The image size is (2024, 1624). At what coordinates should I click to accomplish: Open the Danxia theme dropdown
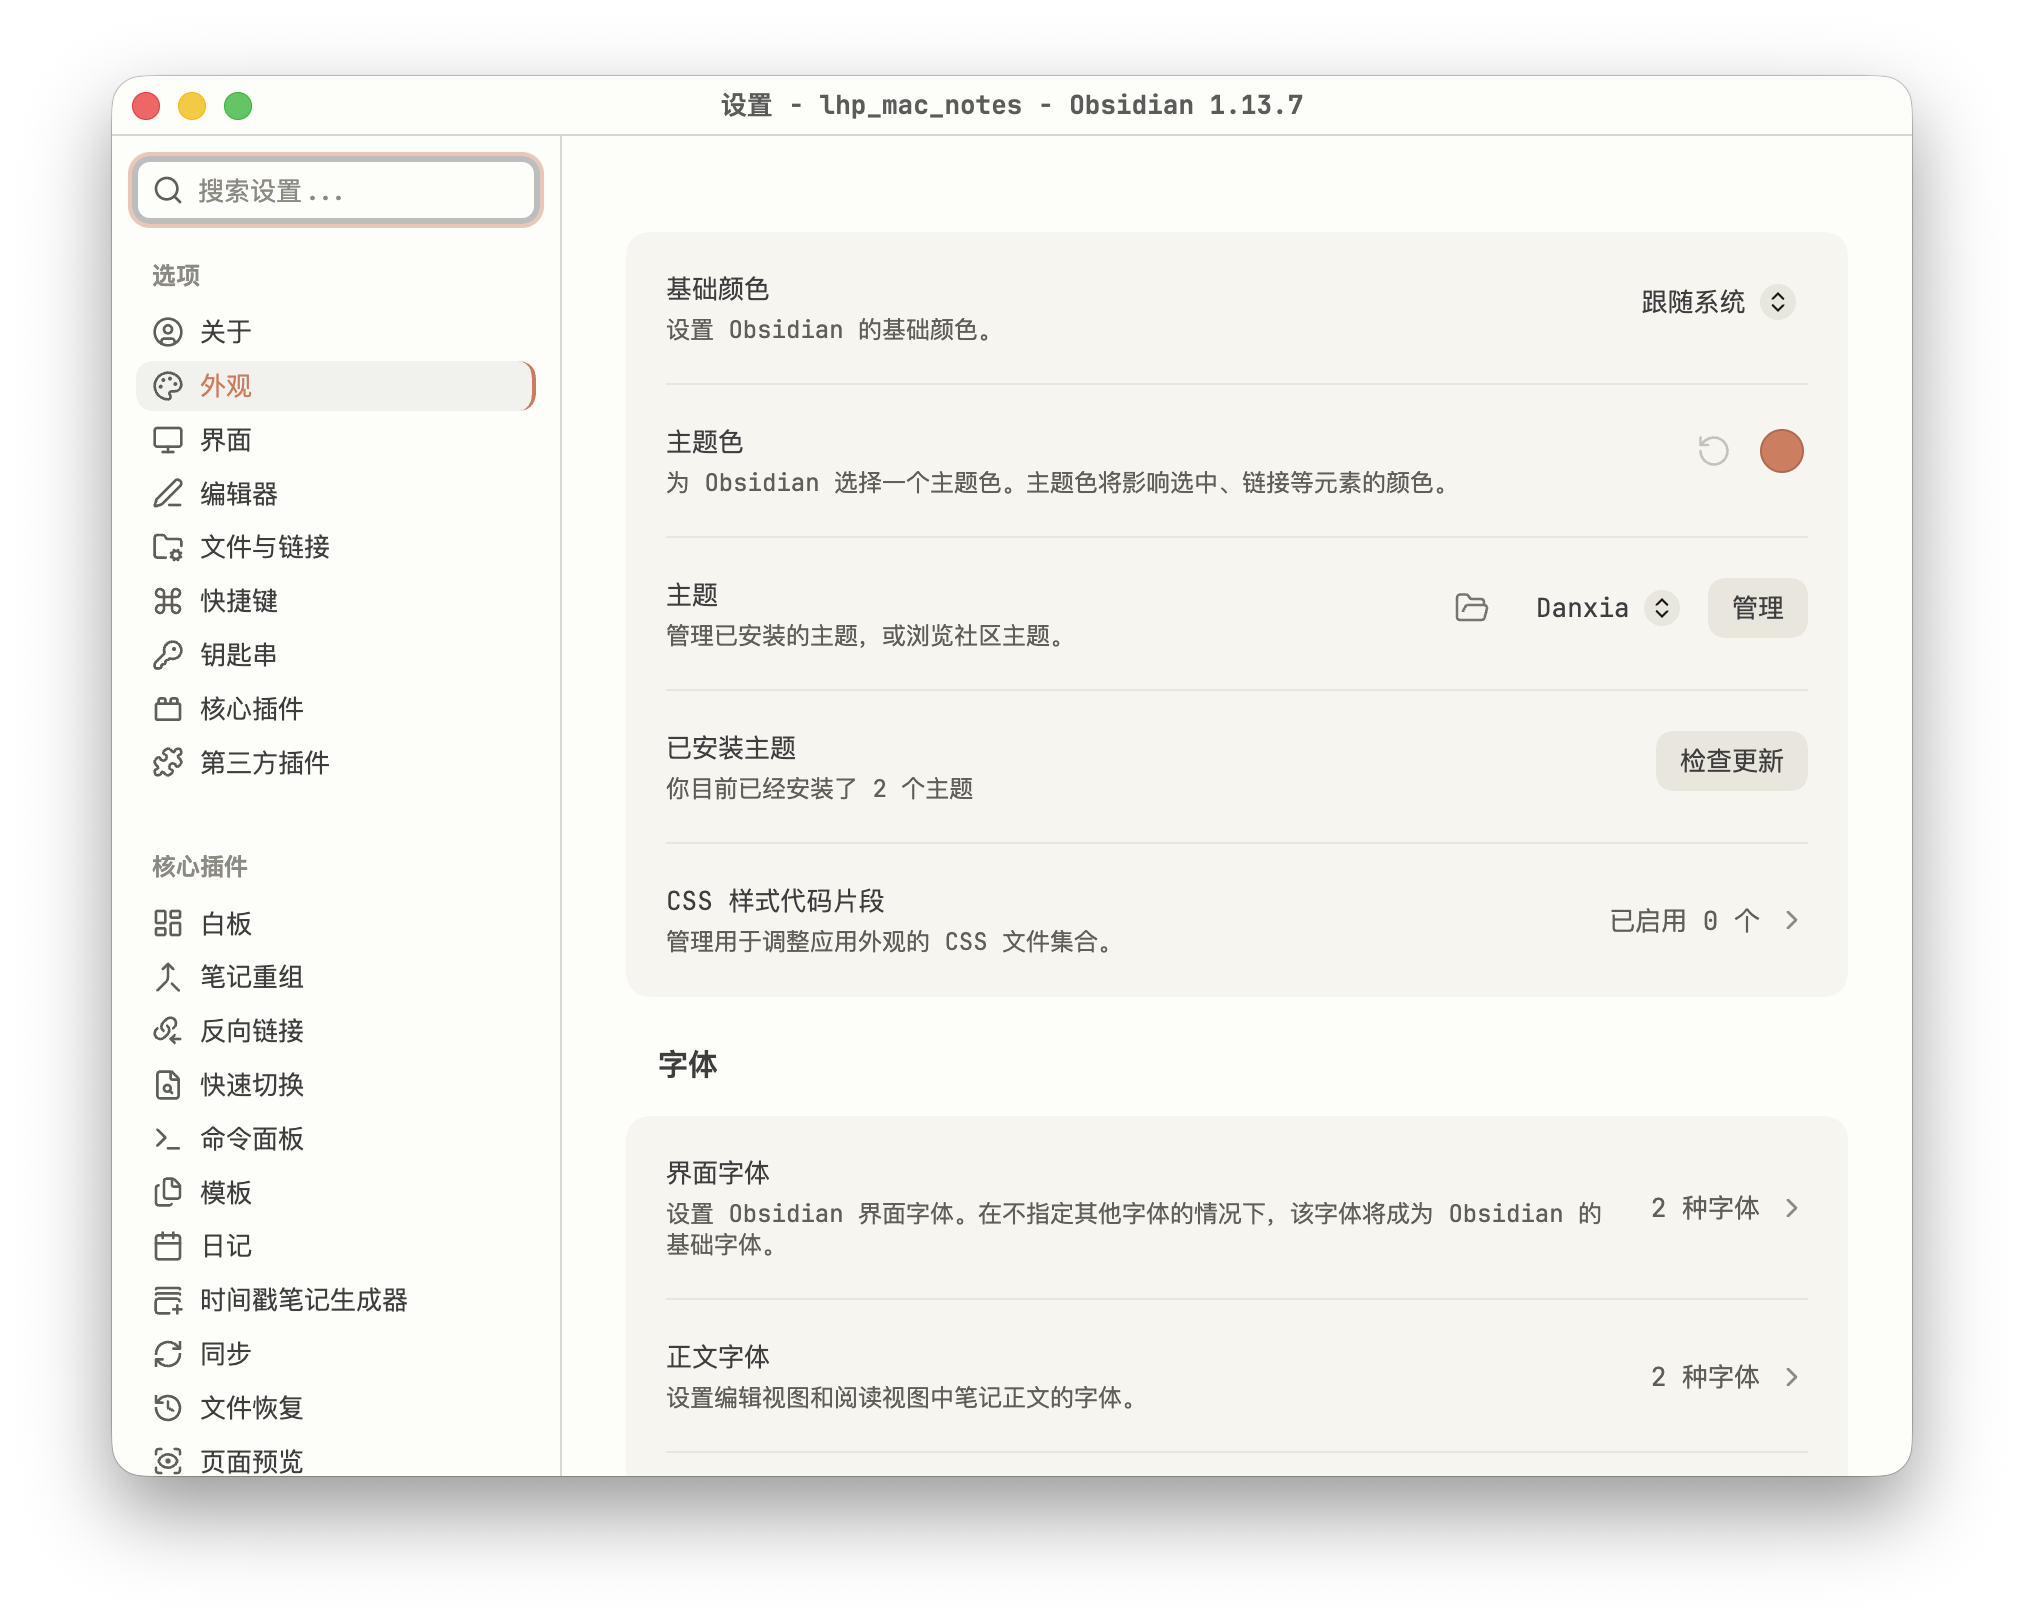click(1606, 608)
